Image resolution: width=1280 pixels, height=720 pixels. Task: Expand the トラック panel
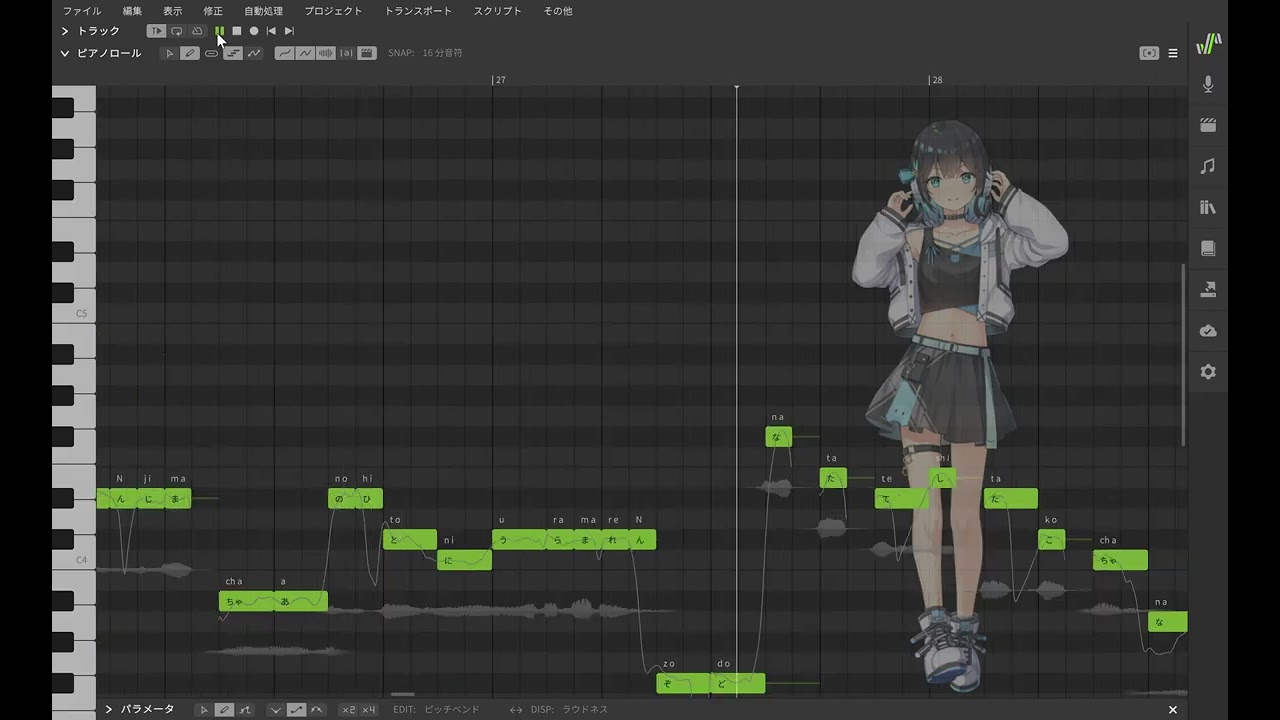[65, 31]
